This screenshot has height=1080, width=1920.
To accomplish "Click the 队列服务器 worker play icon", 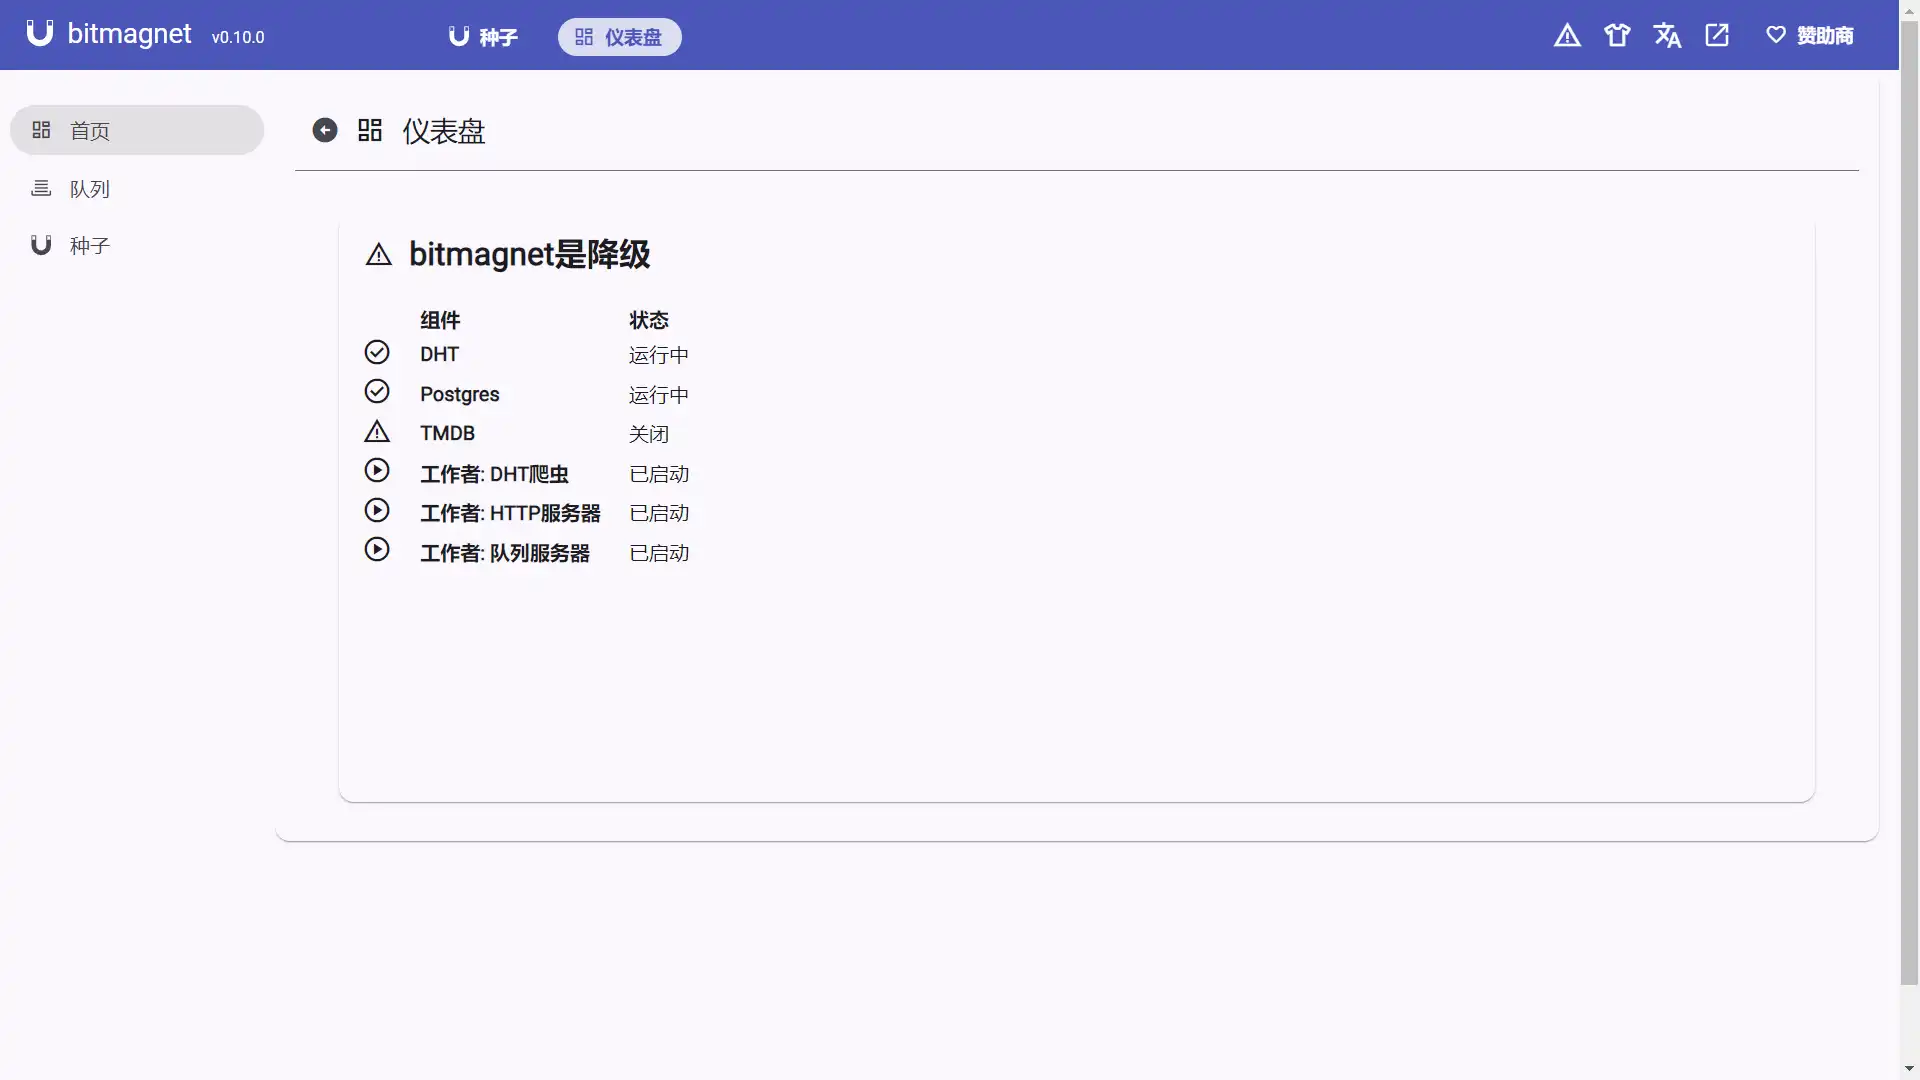I will 377,550.
